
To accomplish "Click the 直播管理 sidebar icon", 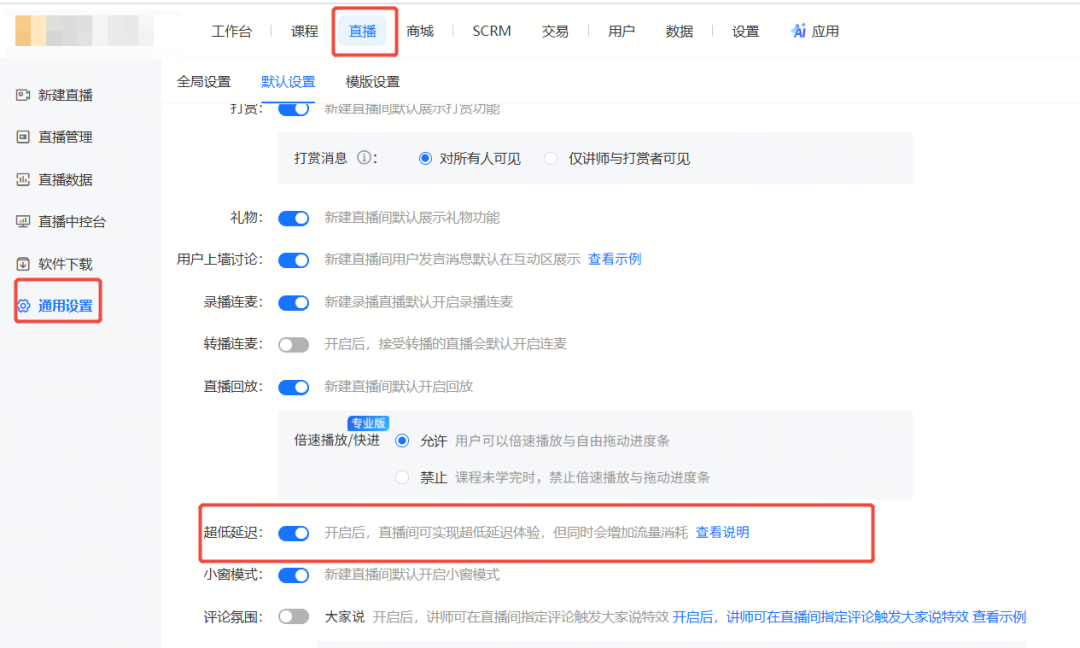I will [23, 137].
